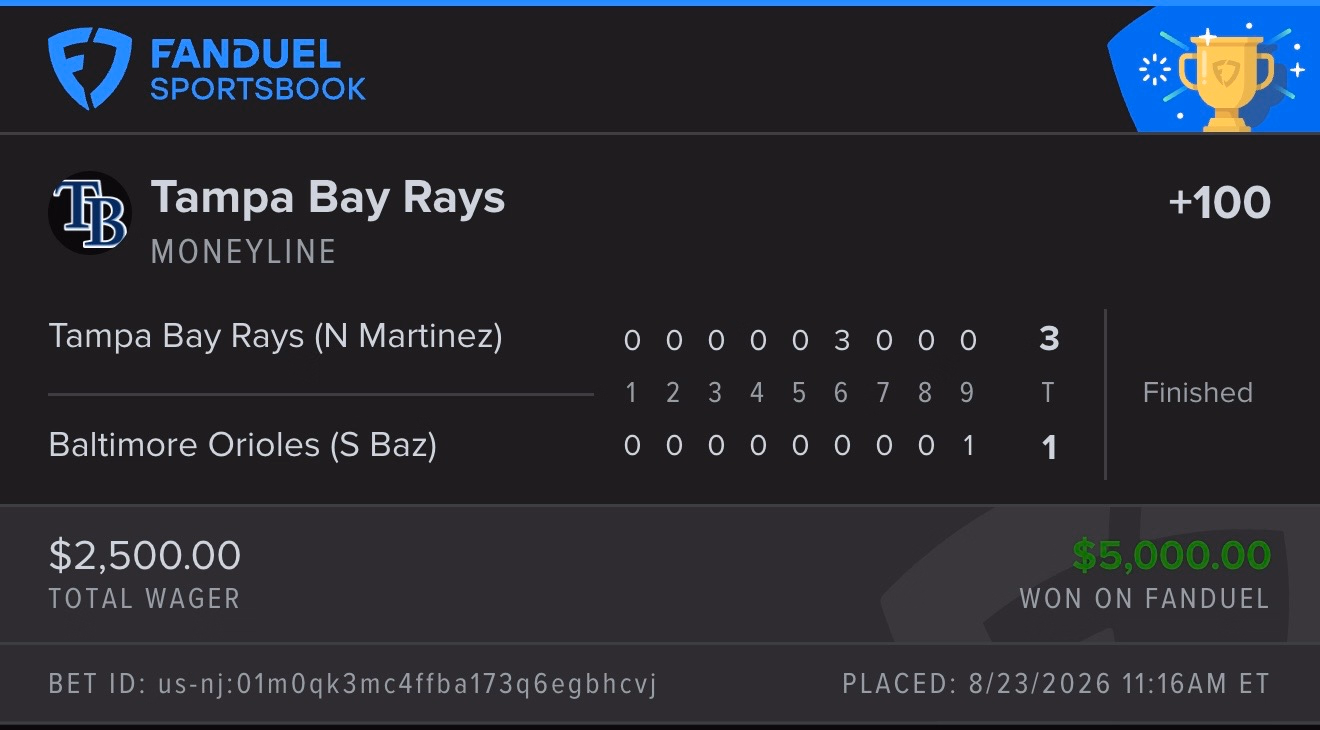
Task: Click the 6th inning Rays score of 3
Action: (841, 341)
